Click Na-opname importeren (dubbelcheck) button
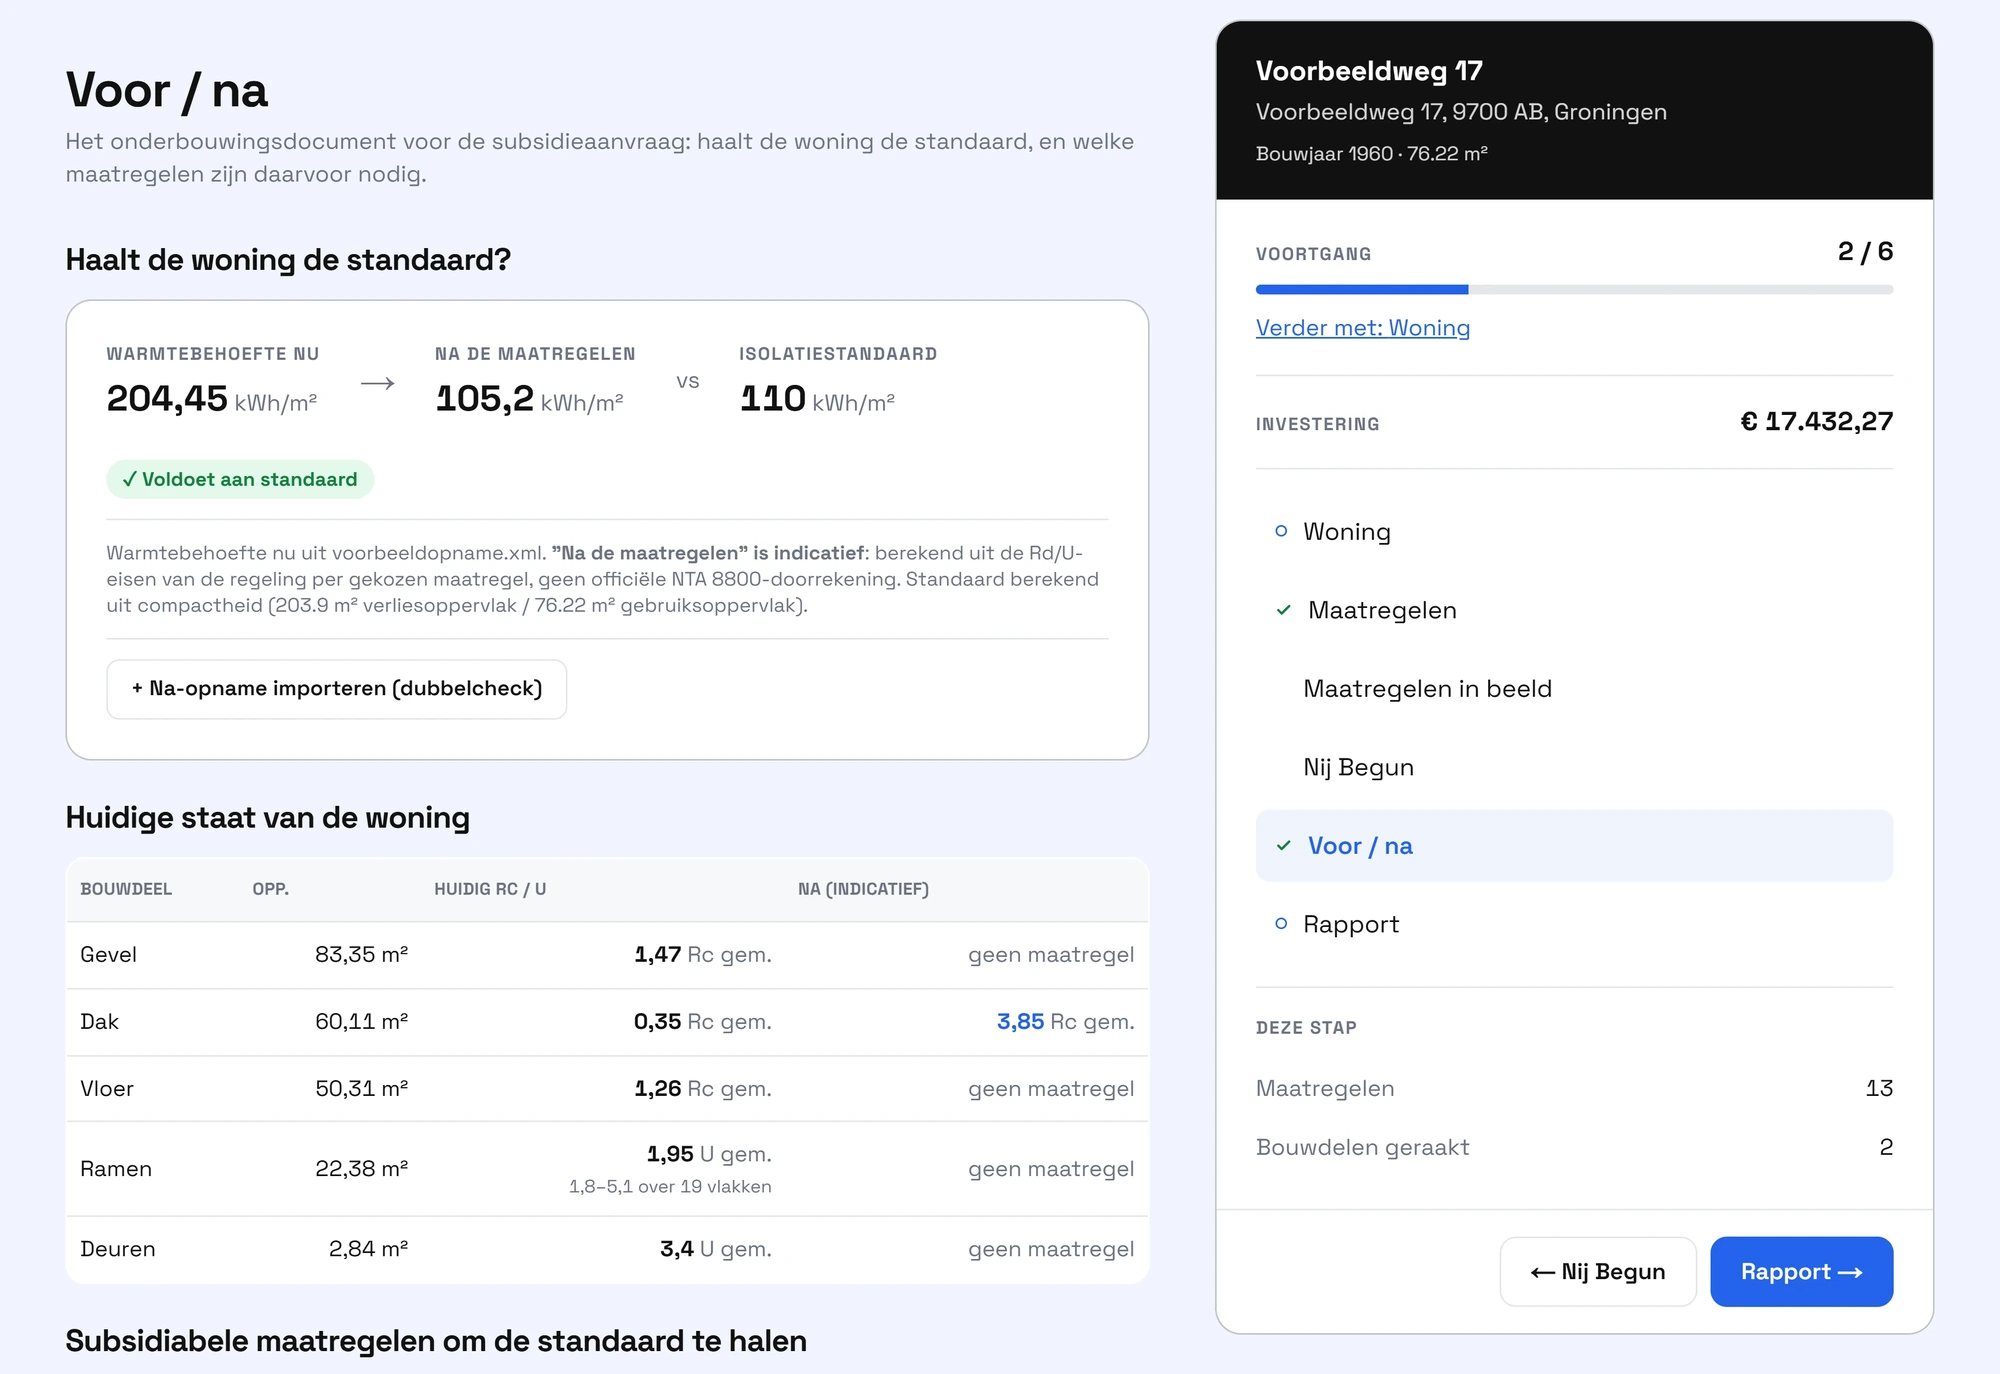This screenshot has width=2000, height=1374. (337, 689)
